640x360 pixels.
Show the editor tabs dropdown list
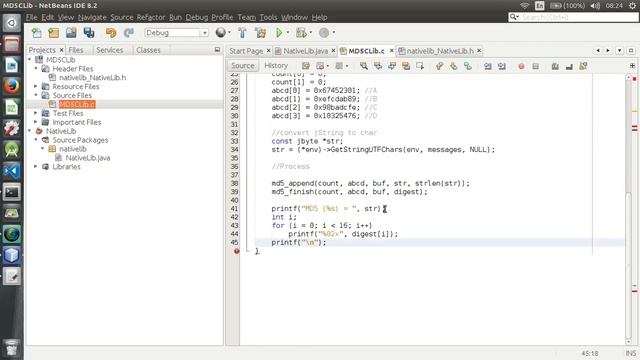point(620,51)
